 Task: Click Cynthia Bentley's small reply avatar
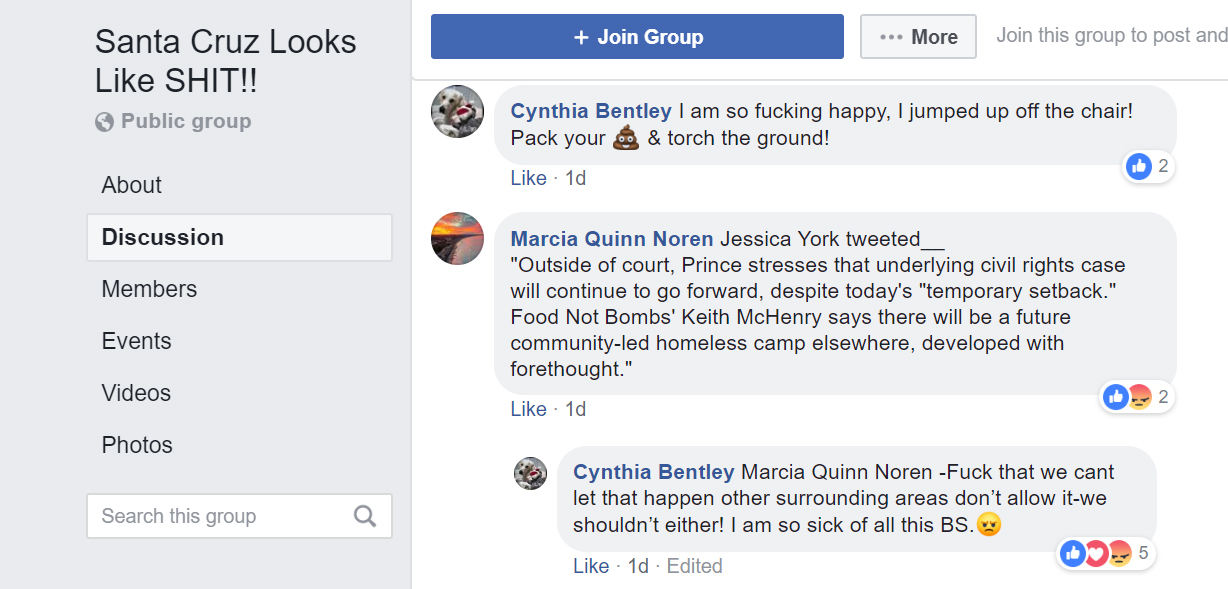pos(530,473)
